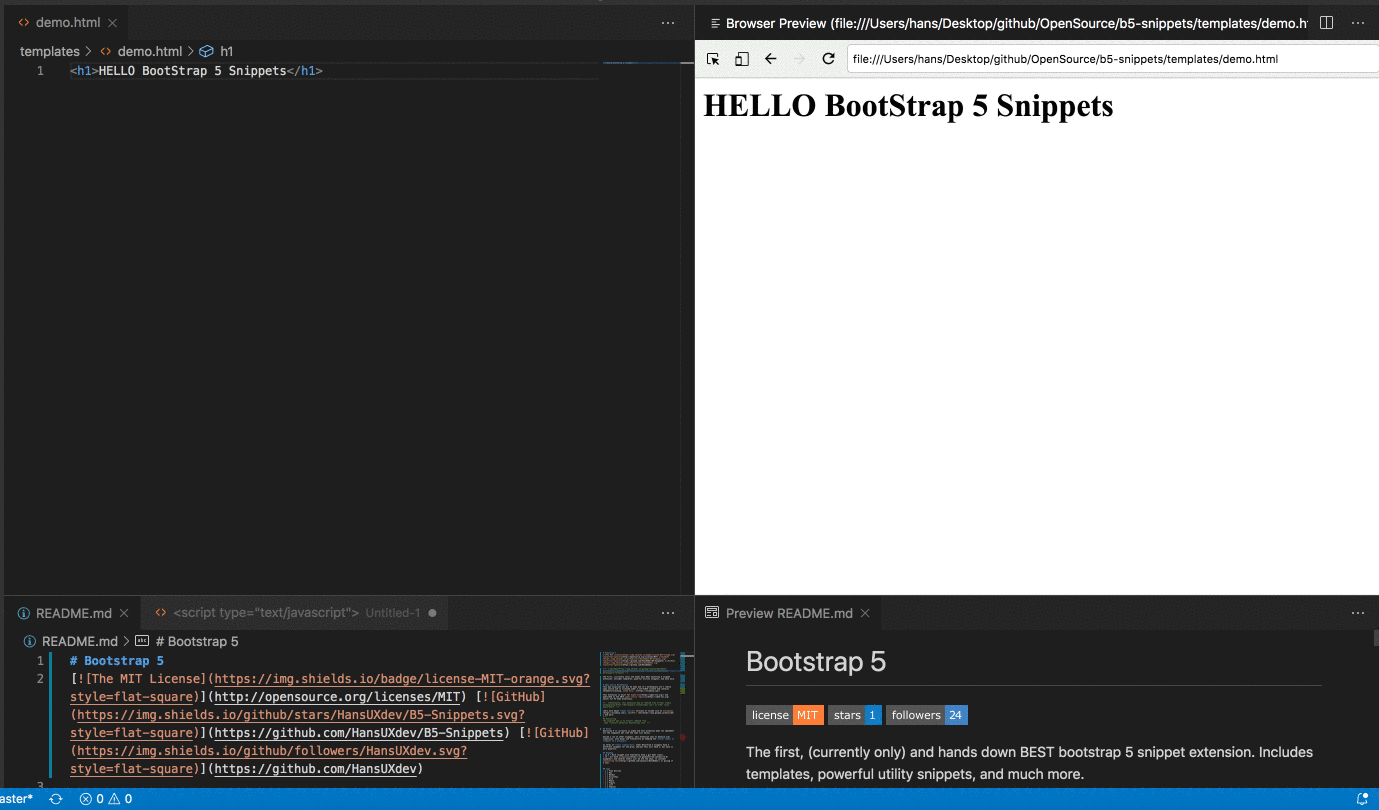Close the README.md editor tab
This screenshot has width=1379, height=810.
[x=124, y=613]
